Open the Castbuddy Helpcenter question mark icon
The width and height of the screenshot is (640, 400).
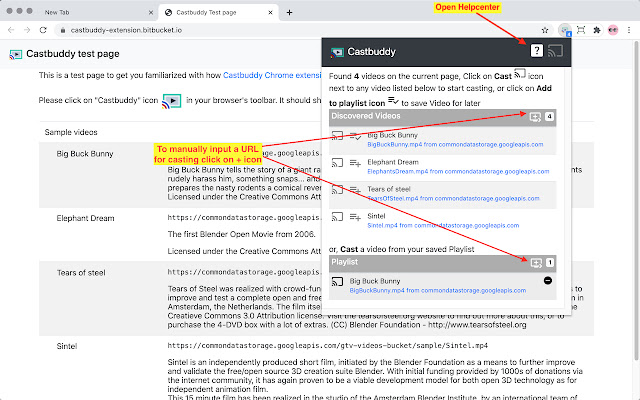pos(536,51)
